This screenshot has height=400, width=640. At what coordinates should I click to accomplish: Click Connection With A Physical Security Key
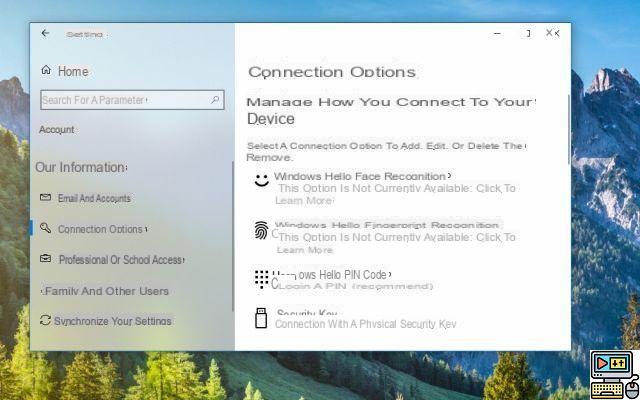pos(365,324)
